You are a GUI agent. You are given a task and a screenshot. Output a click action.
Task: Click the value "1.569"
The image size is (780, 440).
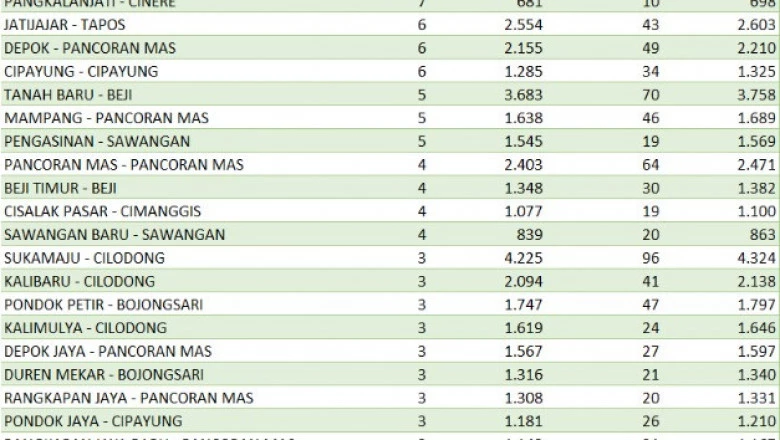[x=757, y=141]
